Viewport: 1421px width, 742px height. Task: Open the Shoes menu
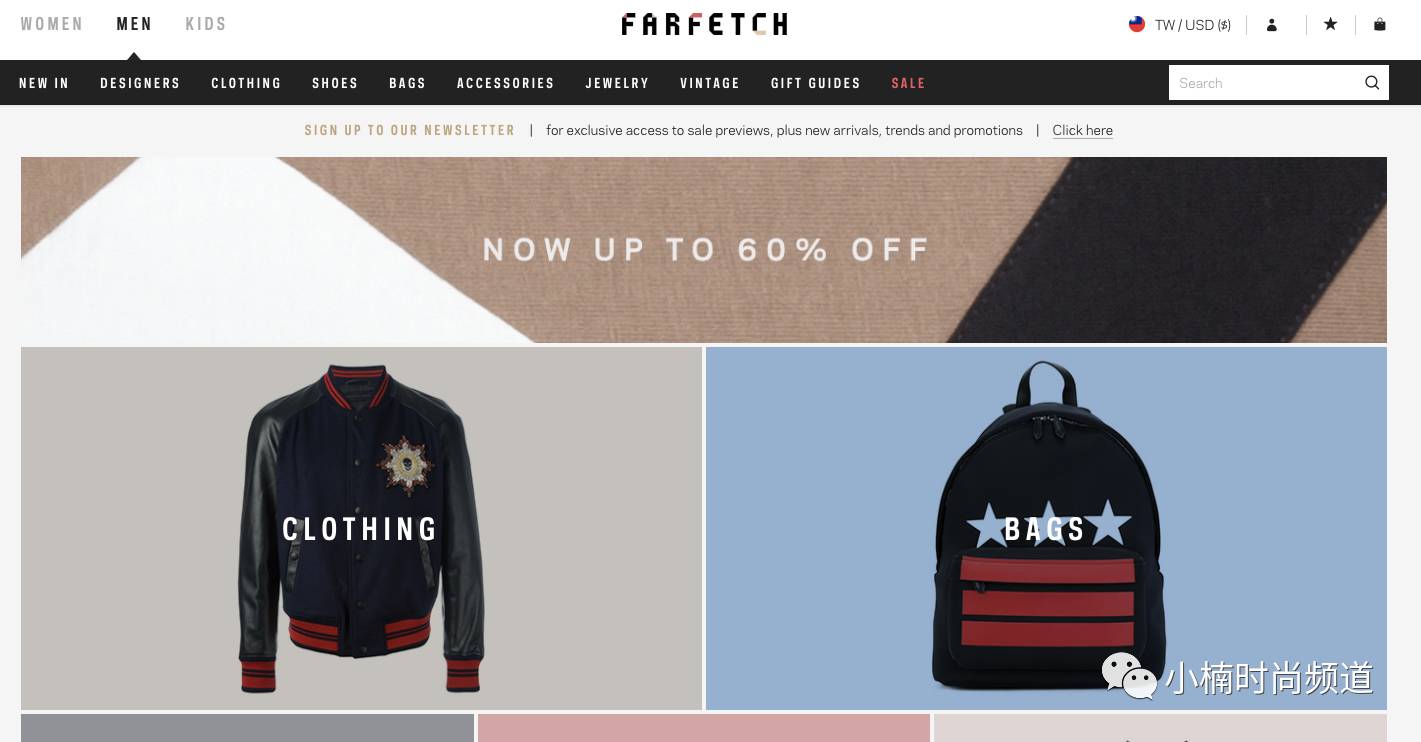335,83
